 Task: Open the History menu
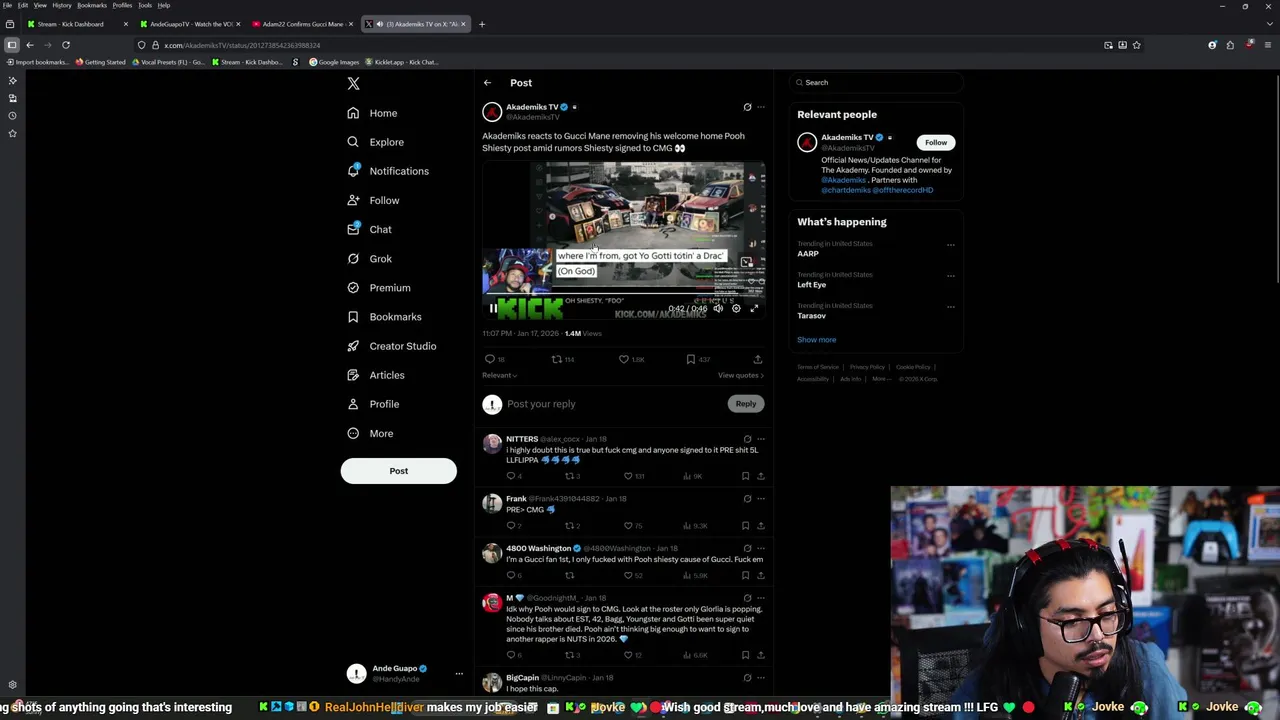pos(62,5)
